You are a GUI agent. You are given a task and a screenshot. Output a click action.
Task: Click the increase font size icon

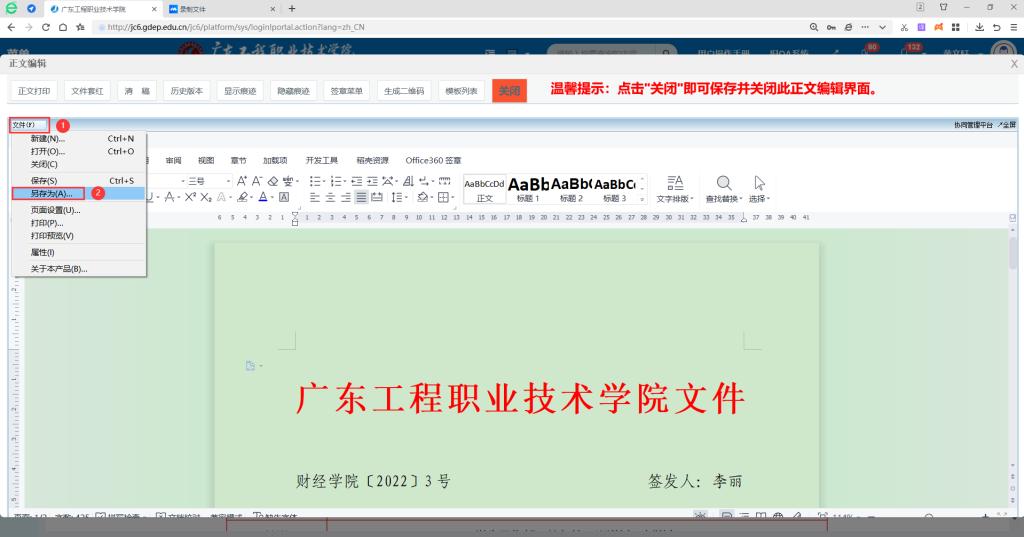(242, 181)
